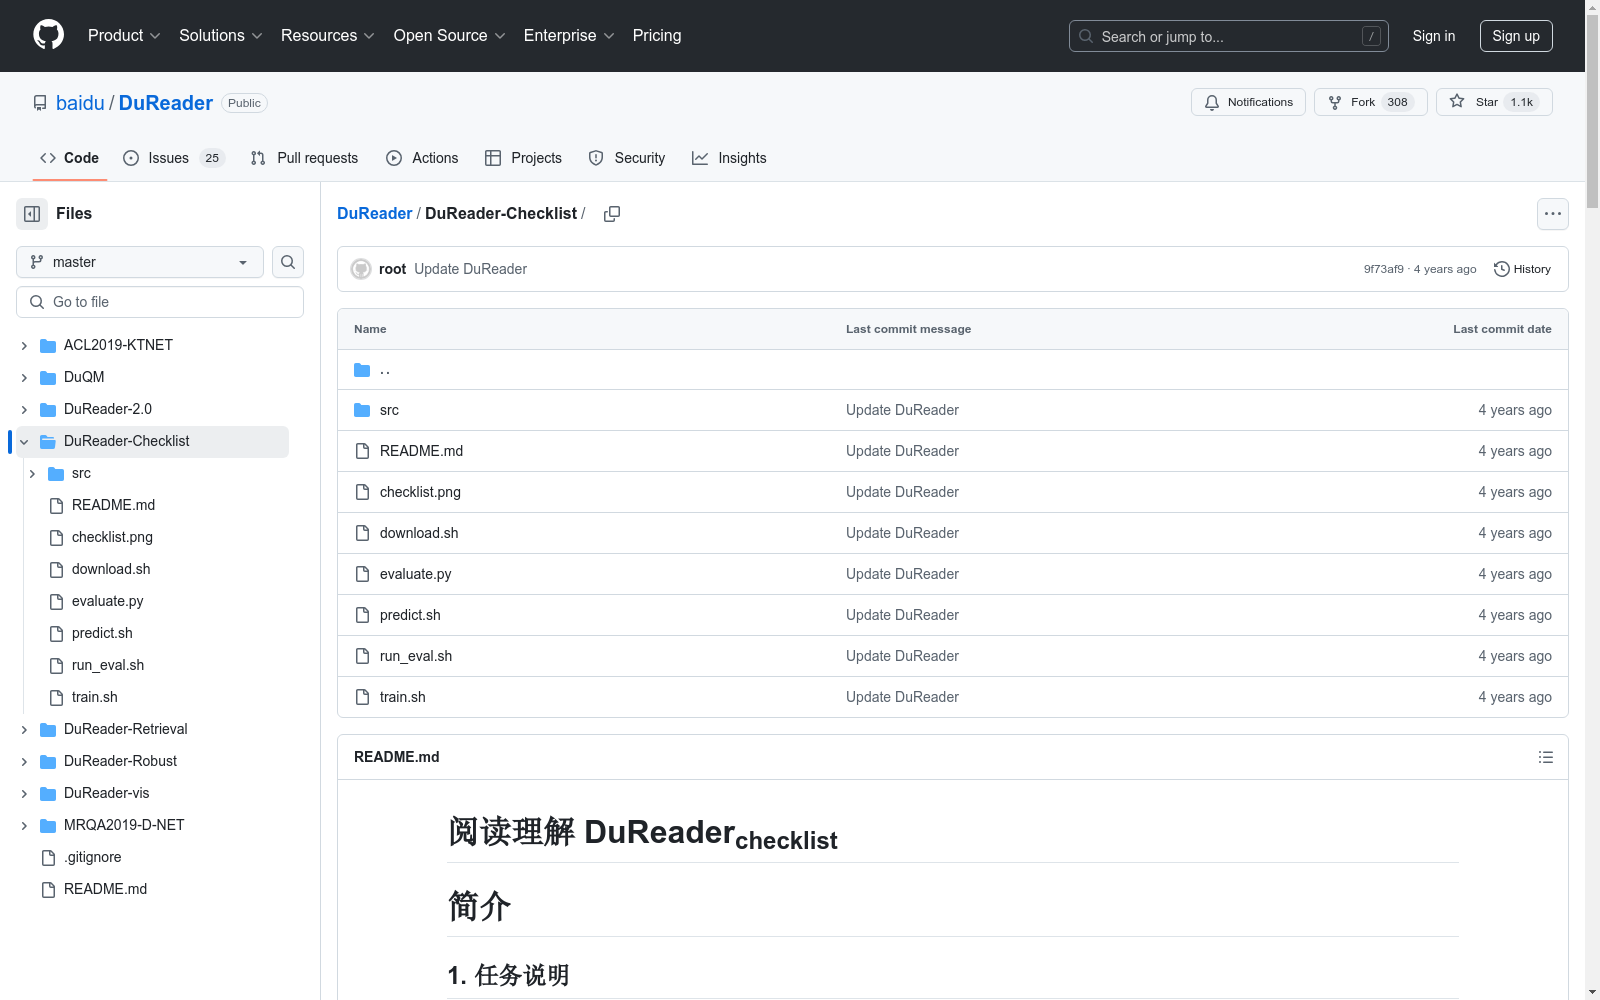
Task: Open the Security tab
Action: pos(627,158)
